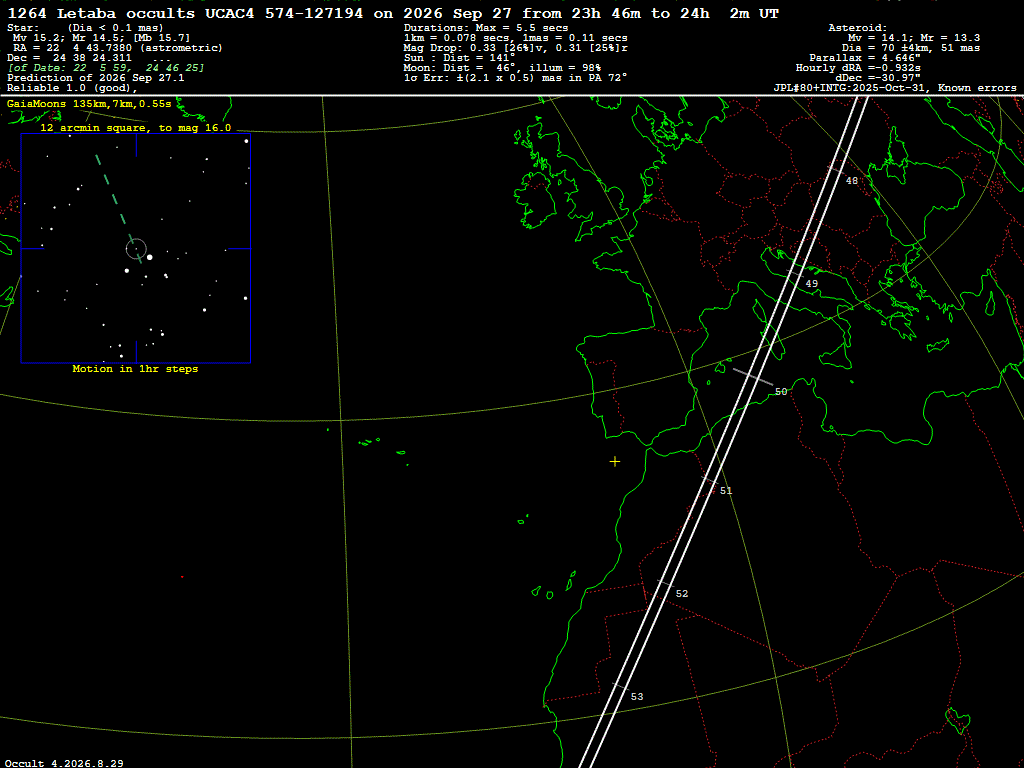Click the small red dot in the Atlantic
This screenshot has height=768, width=1024.
coord(182,577)
